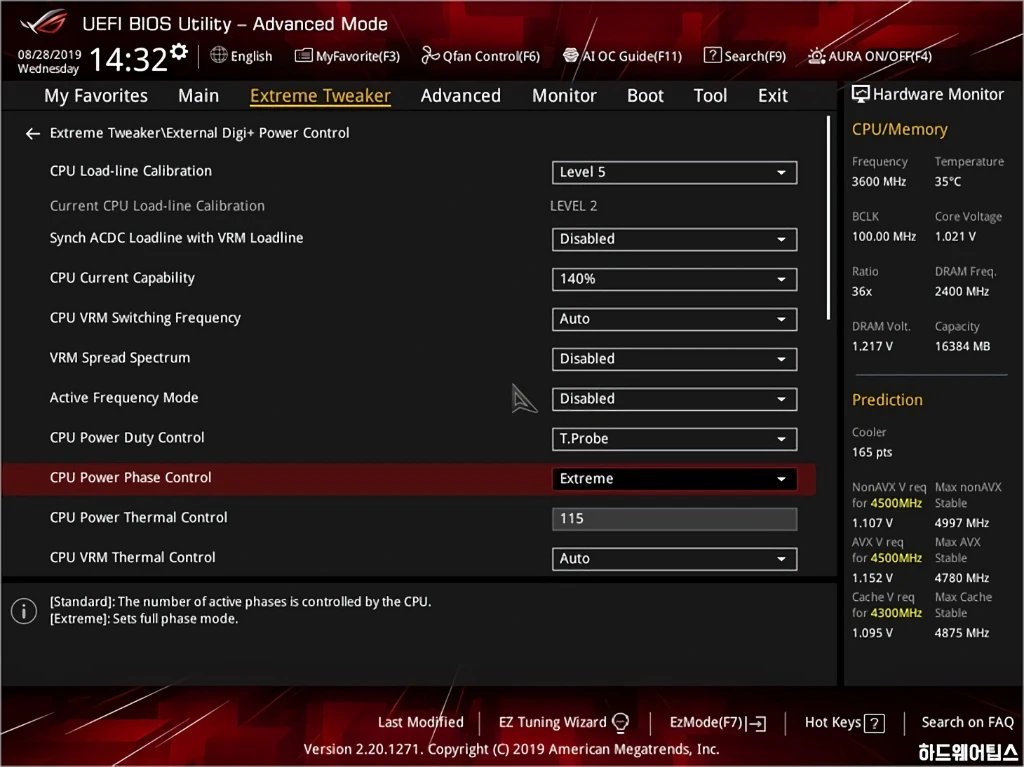Viewport: 1024px width, 767px height.
Task: Click AI OC Guide(F11) label
Action: click(632, 56)
